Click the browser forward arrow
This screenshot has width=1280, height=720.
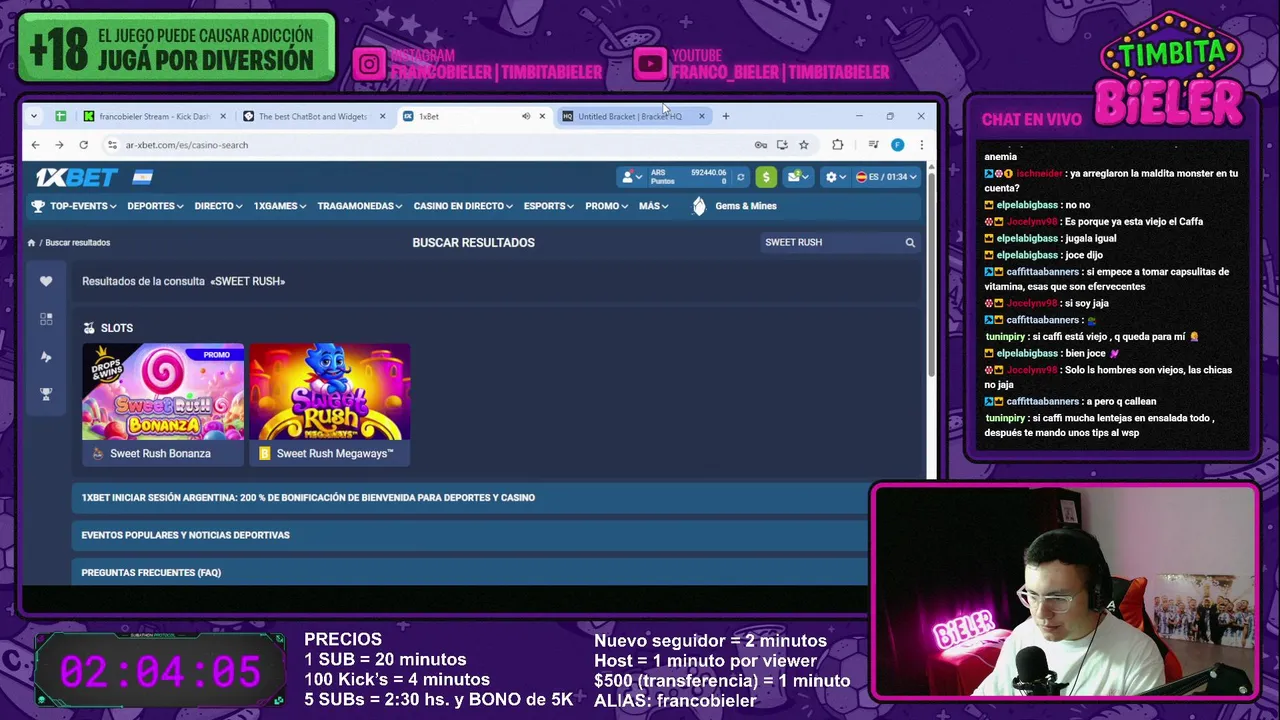click(x=59, y=145)
